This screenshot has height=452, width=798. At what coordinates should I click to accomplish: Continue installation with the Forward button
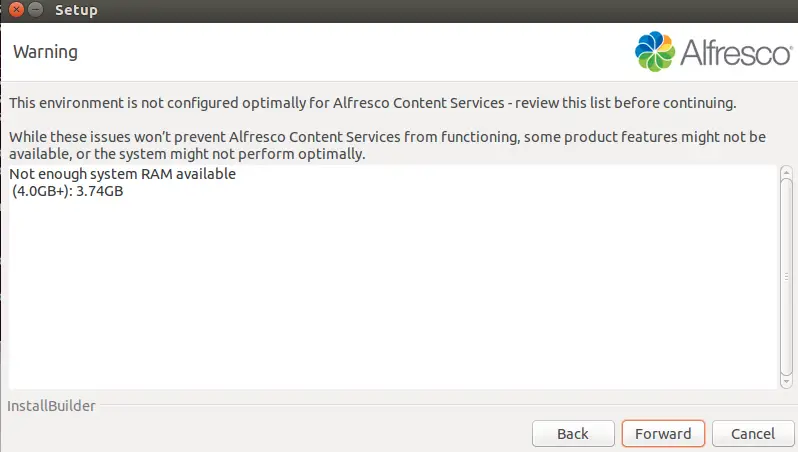pos(663,434)
